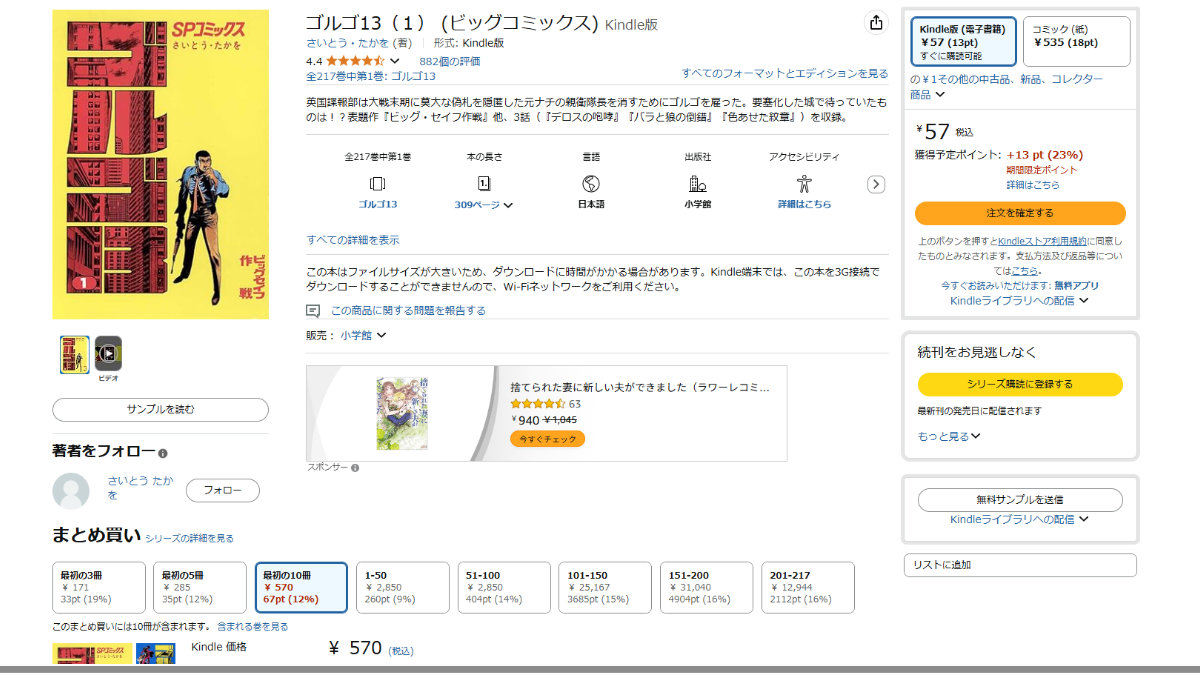Click 日本語 language text

point(591,204)
